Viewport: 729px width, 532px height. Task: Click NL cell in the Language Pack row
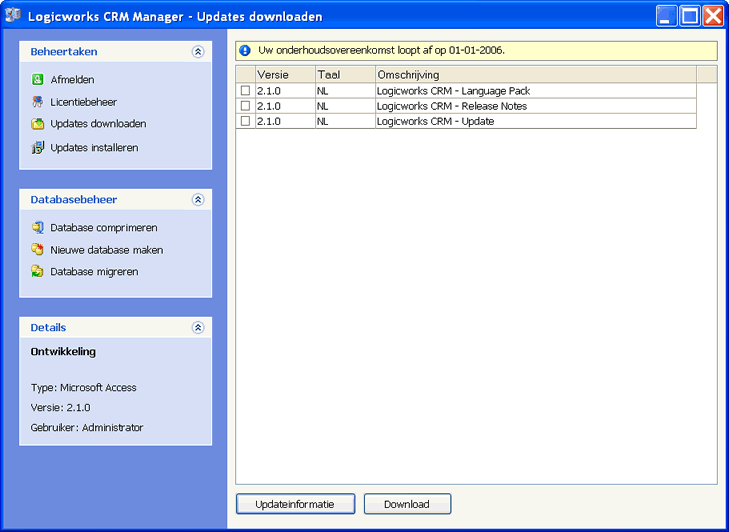pyautogui.click(x=345, y=91)
